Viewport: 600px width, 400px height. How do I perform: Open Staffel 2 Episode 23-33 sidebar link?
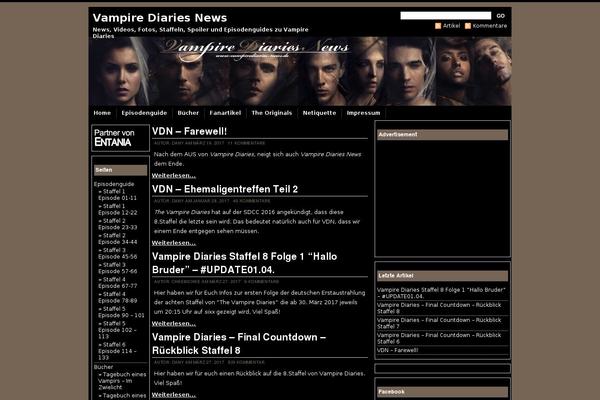point(117,224)
